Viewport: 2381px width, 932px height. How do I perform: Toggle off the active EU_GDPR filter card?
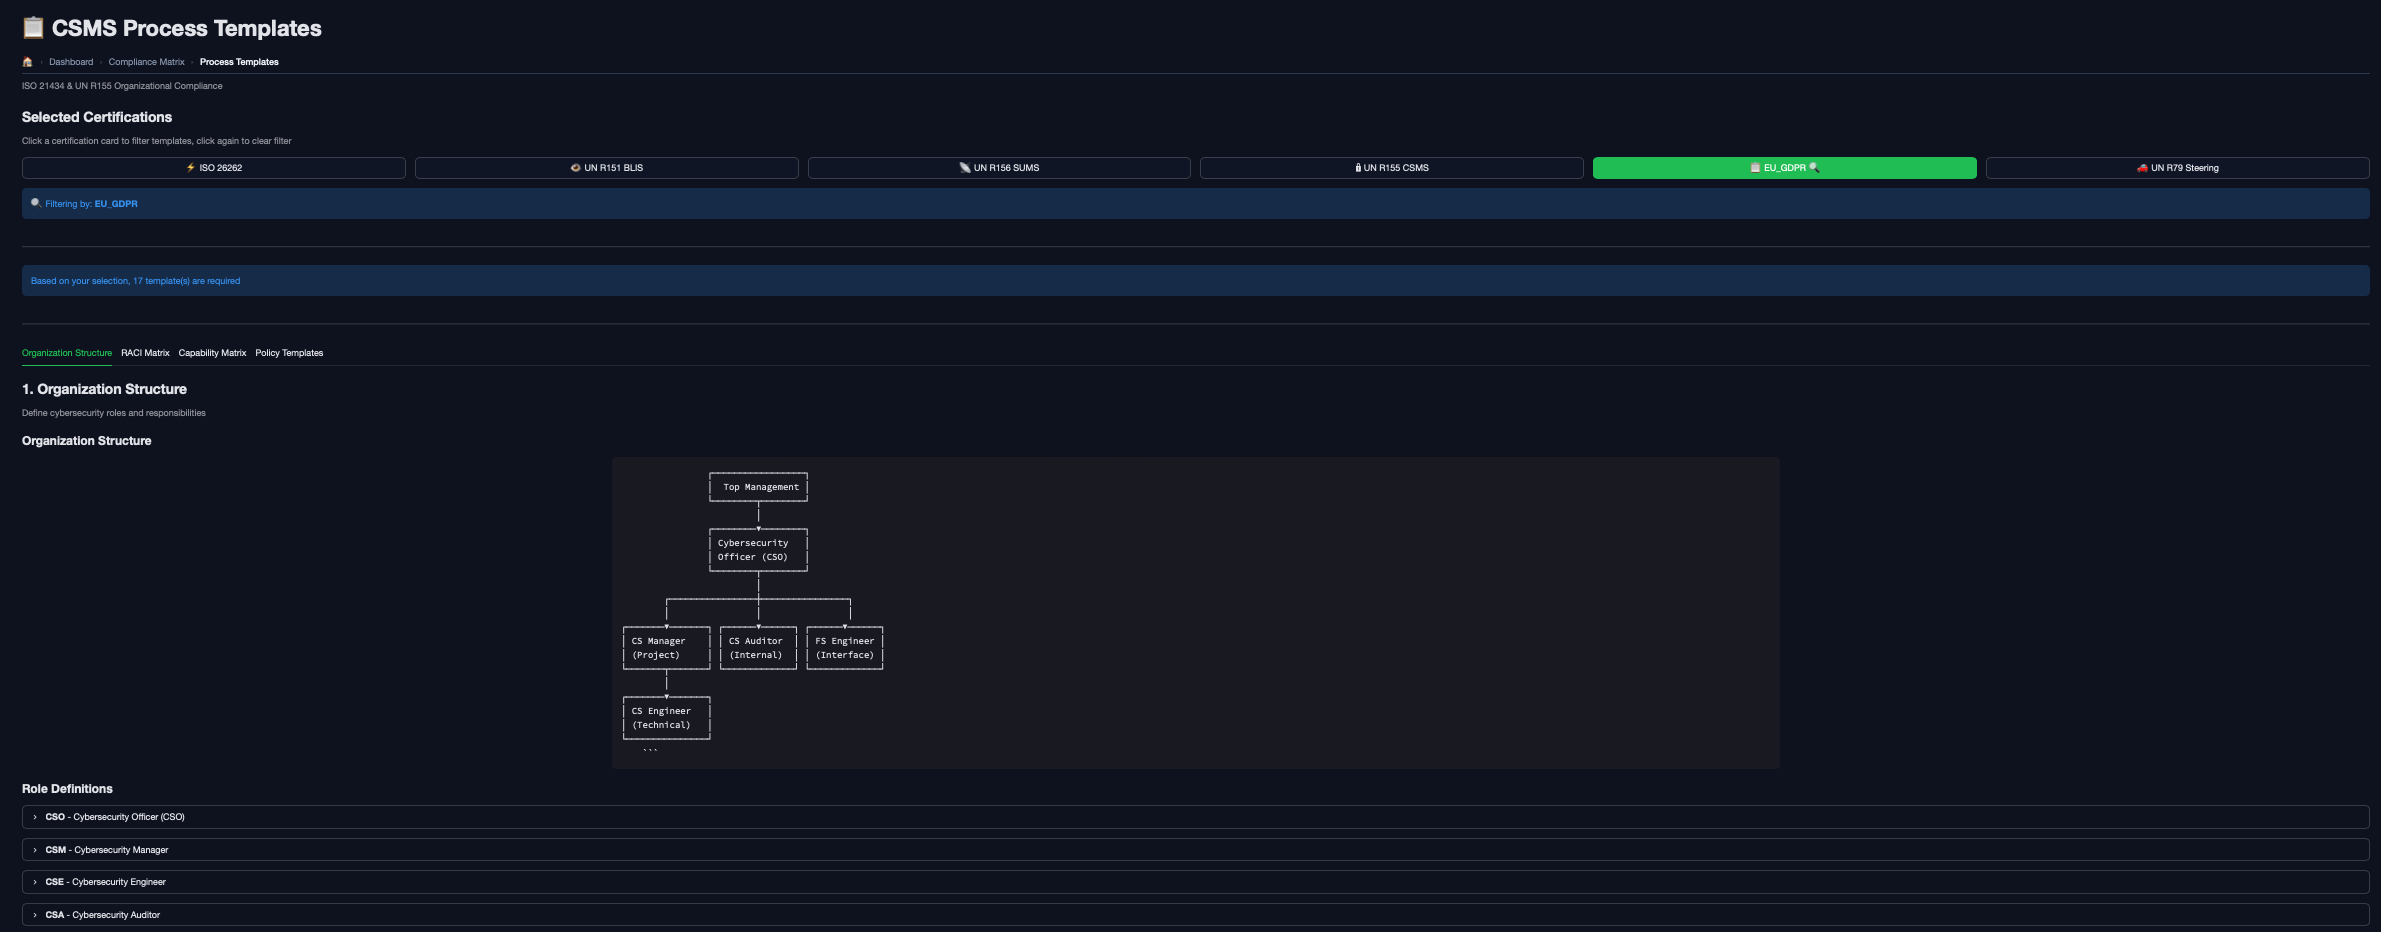(1783, 168)
